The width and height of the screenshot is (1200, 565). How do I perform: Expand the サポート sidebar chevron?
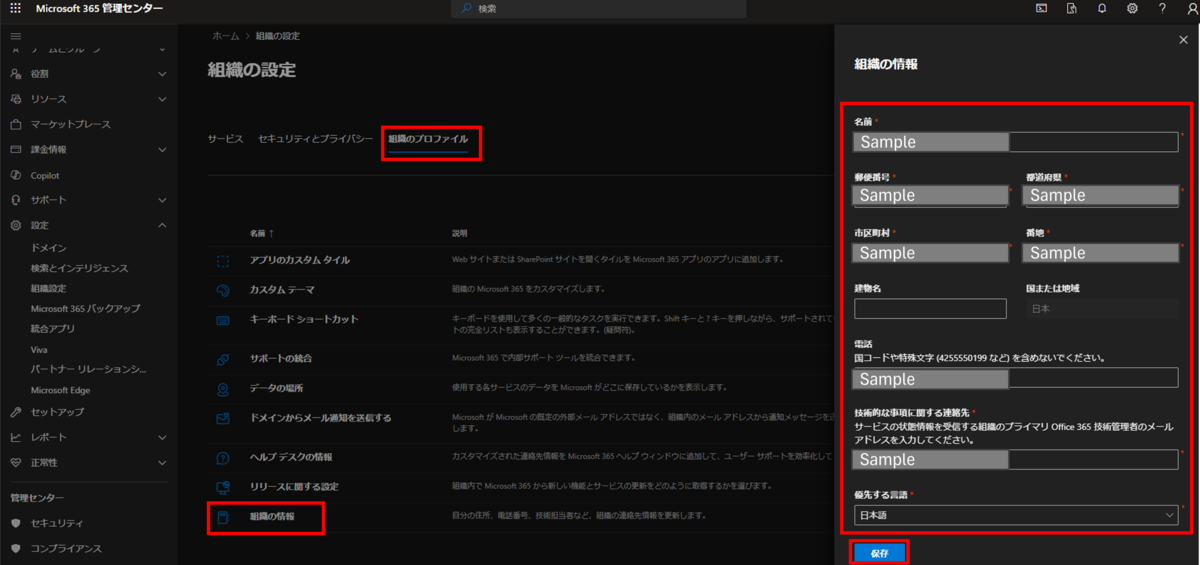[x=162, y=200]
